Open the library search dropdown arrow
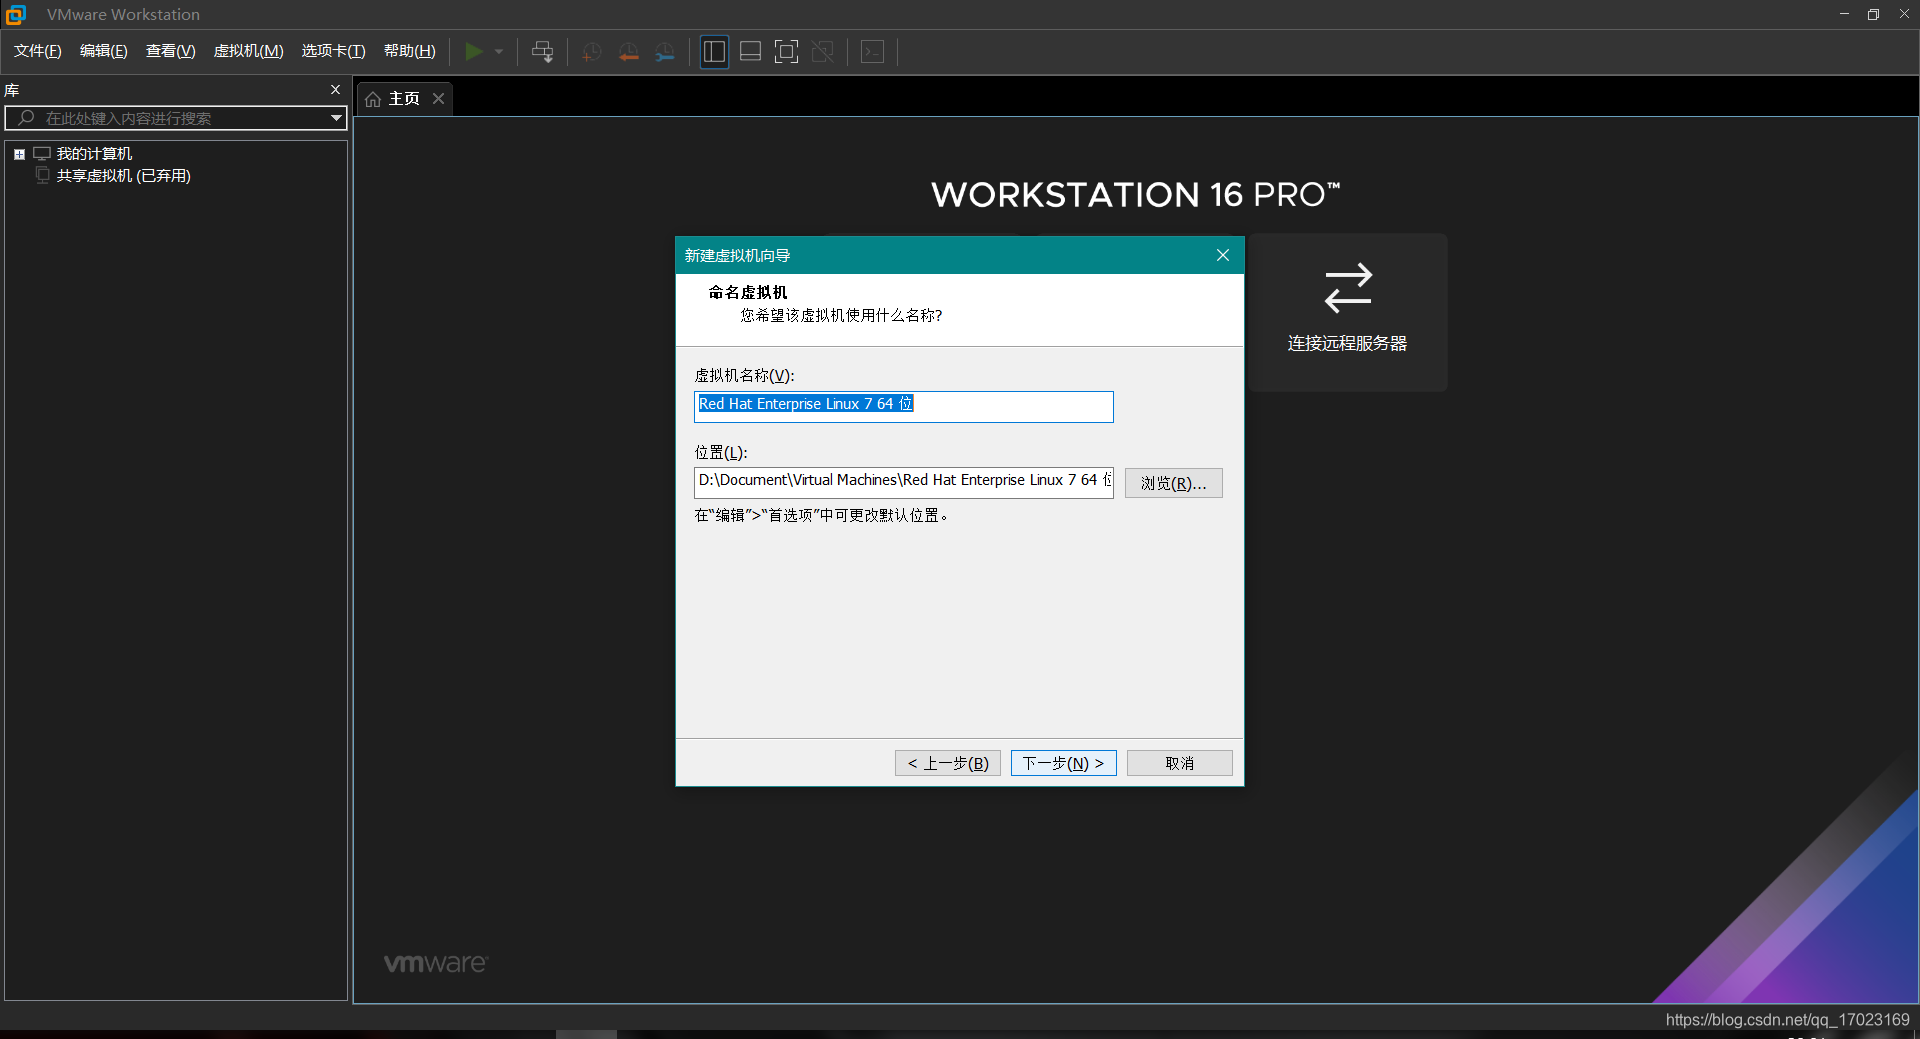The image size is (1920, 1039). point(337,118)
